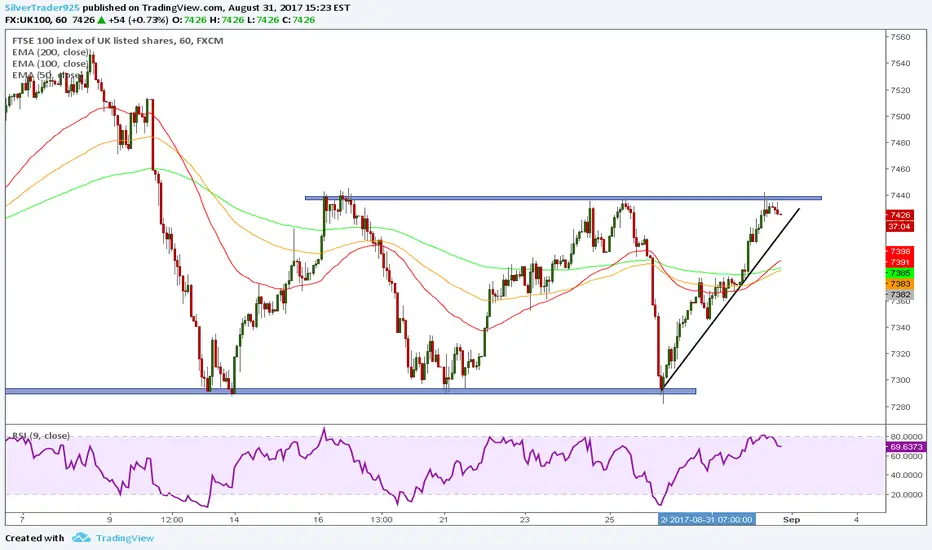Click the 13:00 label on the time axis
Viewport: 932px width, 550px height.
pyautogui.click(x=381, y=520)
